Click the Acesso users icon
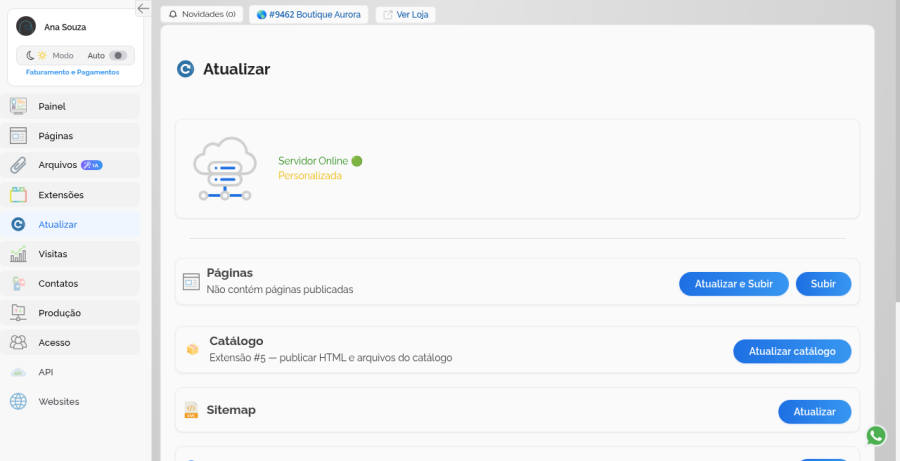Viewport: 900px width, 461px height. point(18,342)
